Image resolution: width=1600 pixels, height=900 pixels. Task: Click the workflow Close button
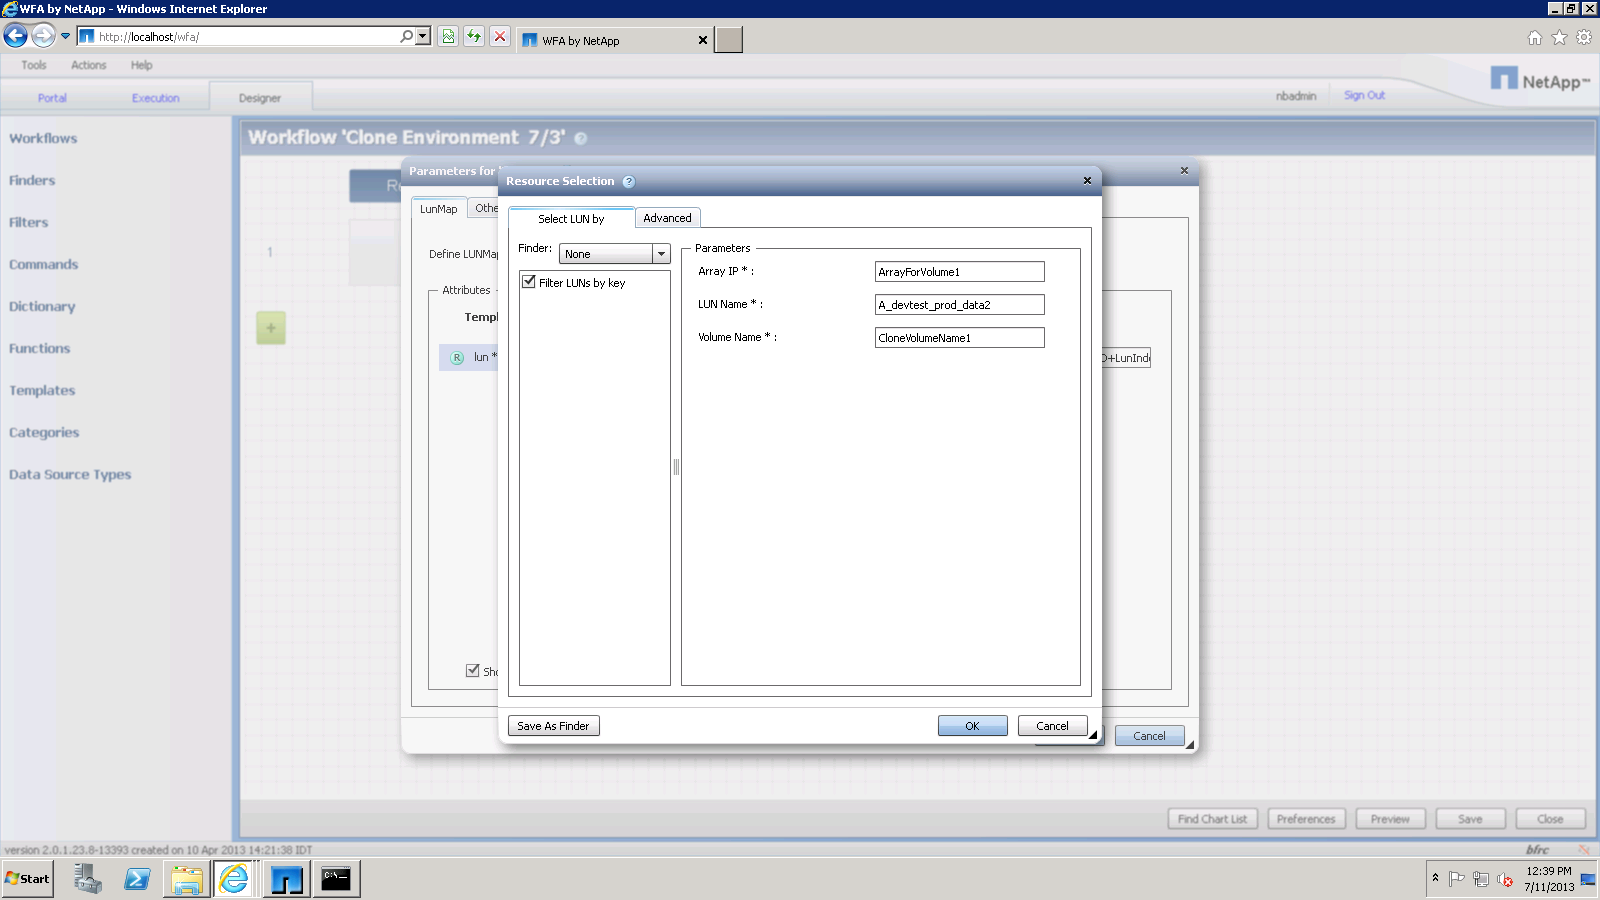(1550, 819)
